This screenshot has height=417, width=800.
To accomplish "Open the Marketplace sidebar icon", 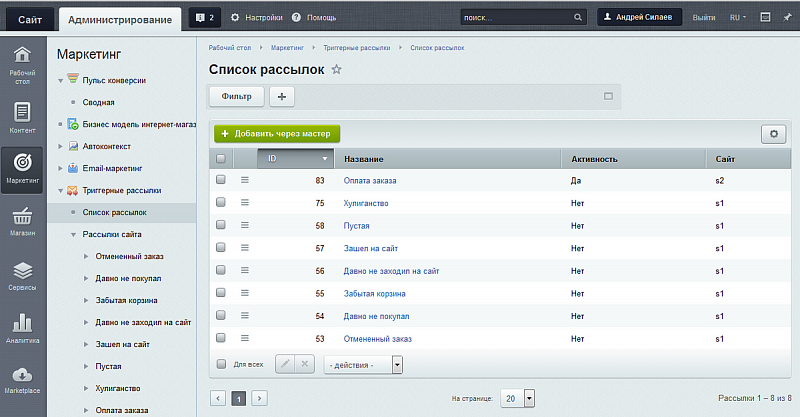I will click(x=22, y=376).
